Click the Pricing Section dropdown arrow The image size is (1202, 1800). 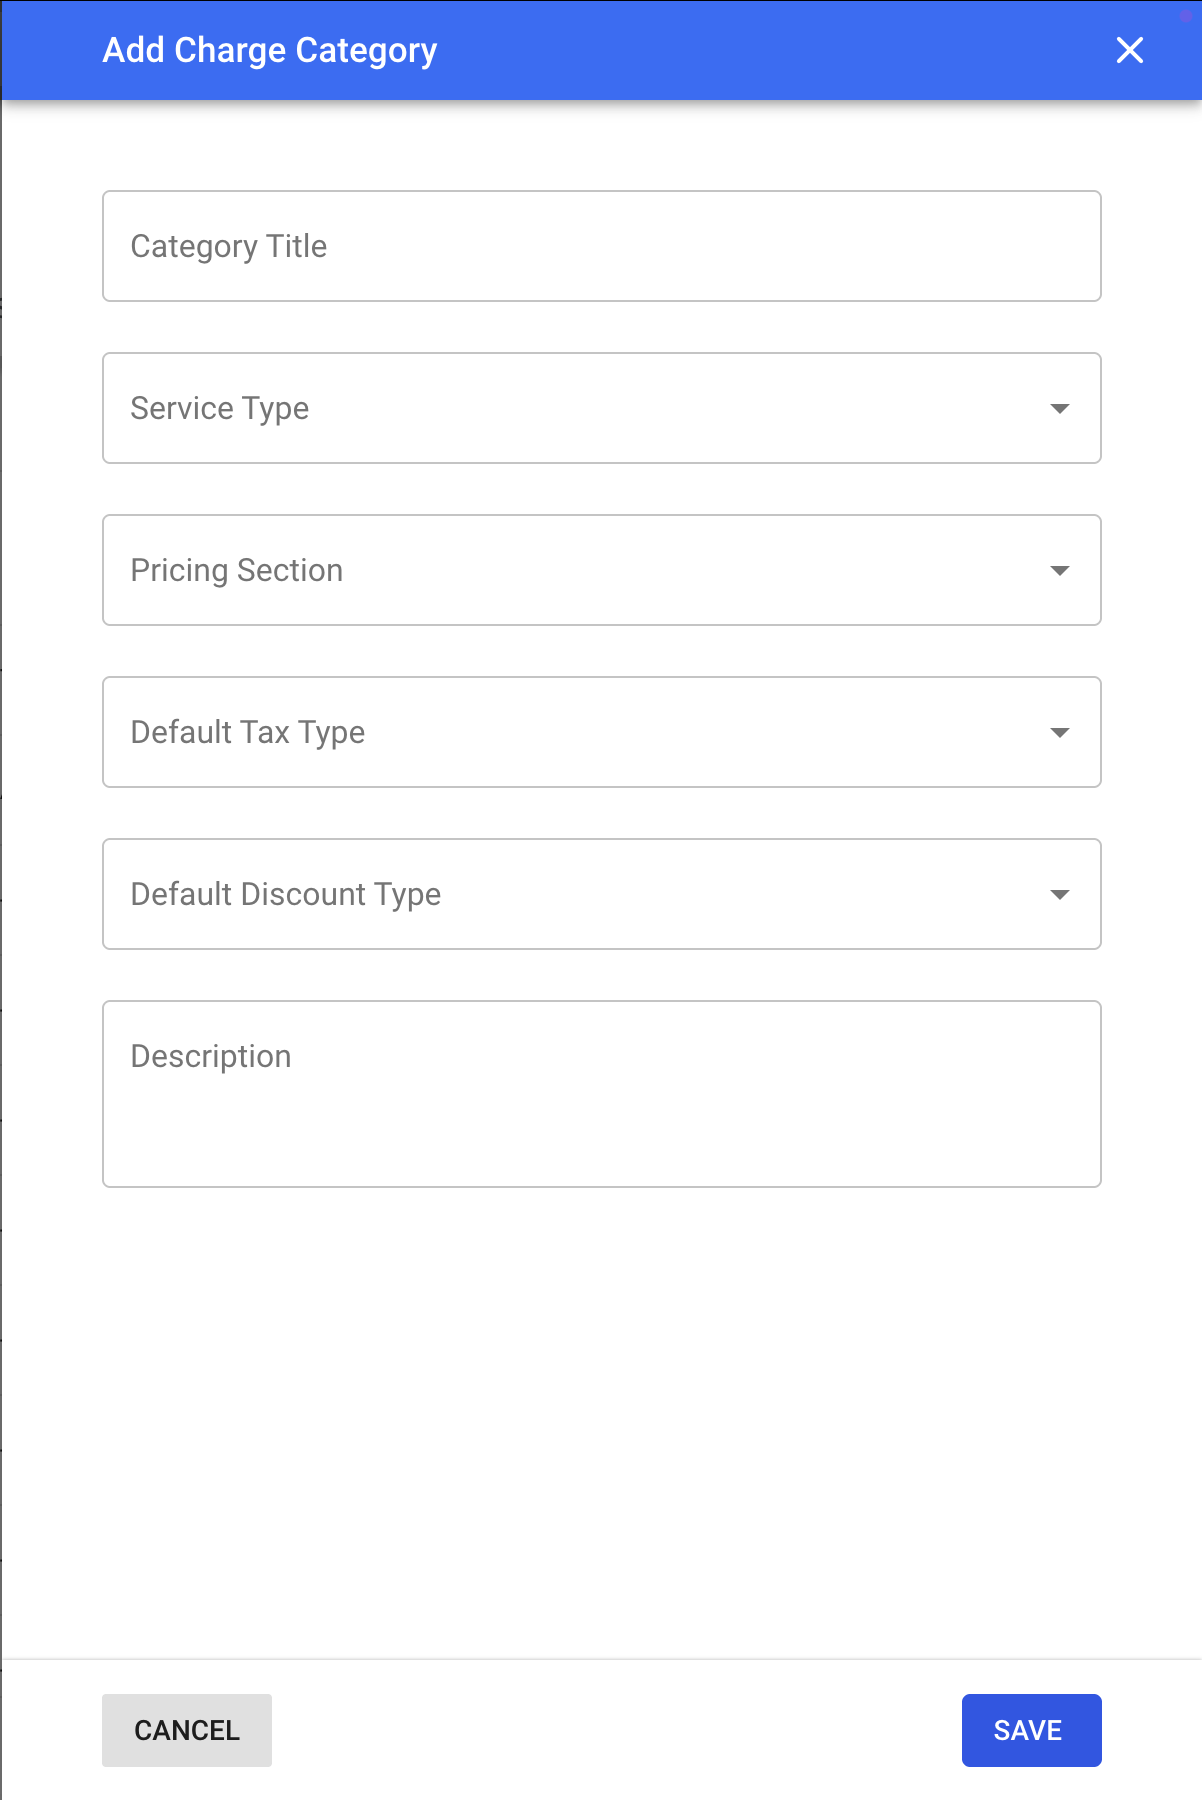(1060, 570)
